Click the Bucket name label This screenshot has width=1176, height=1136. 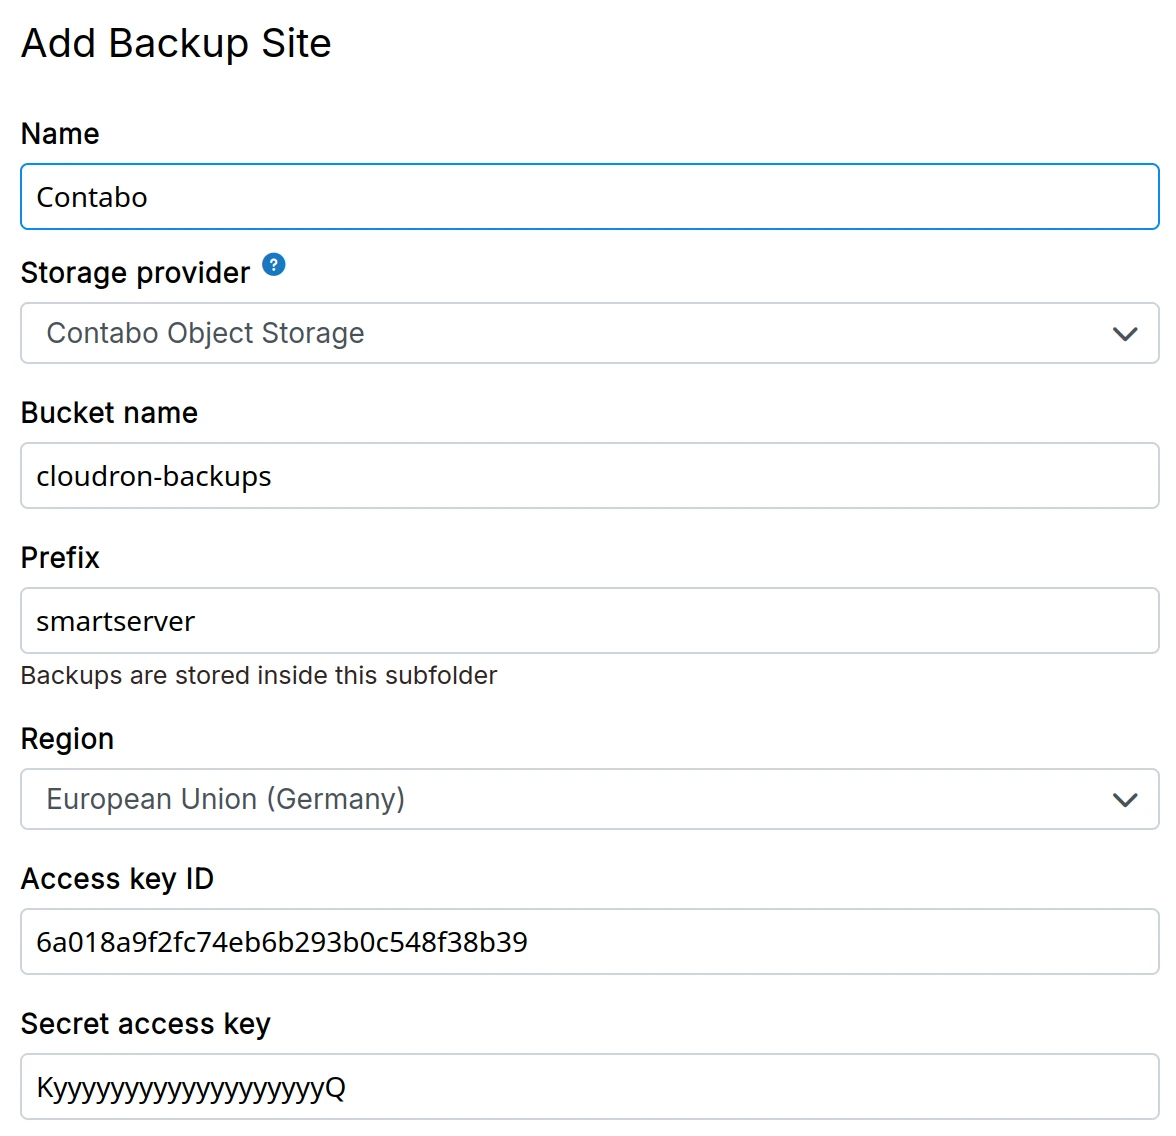click(x=109, y=412)
